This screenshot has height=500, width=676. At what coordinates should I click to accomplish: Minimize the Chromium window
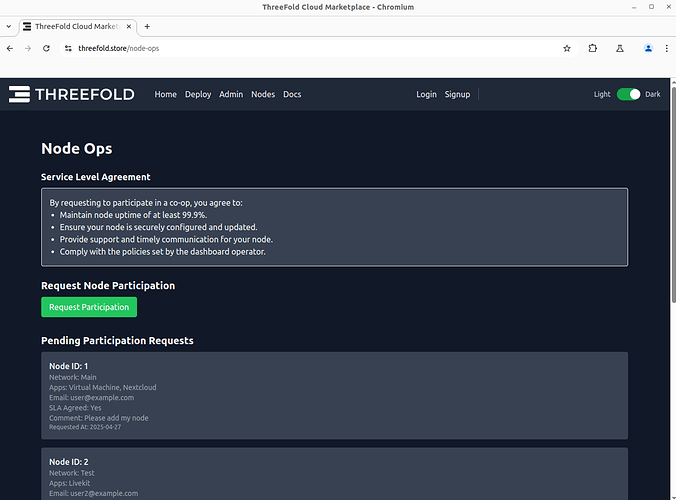(x=634, y=7)
